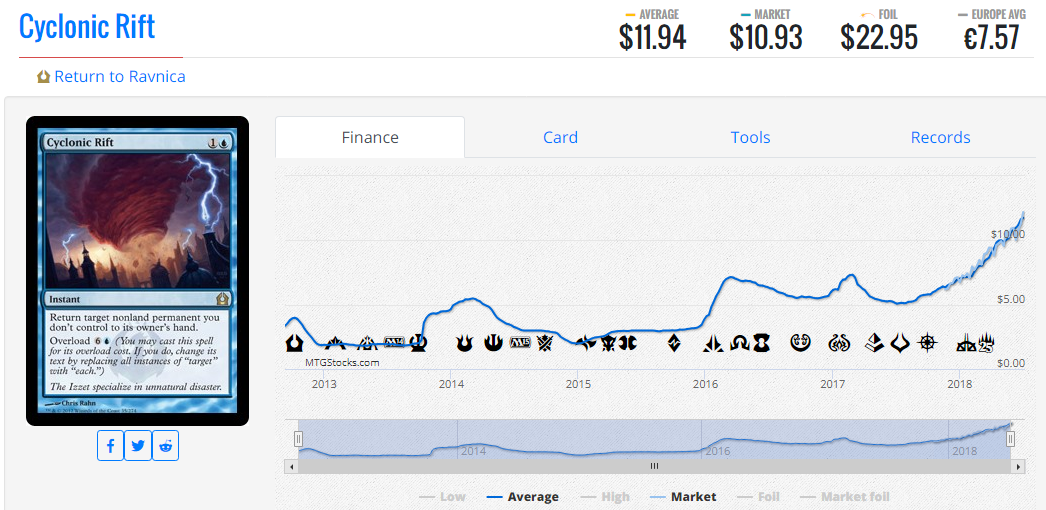The height and width of the screenshot is (510, 1046).
Task: Click the right navigator range handle
Action: pyautogui.click(x=1011, y=439)
